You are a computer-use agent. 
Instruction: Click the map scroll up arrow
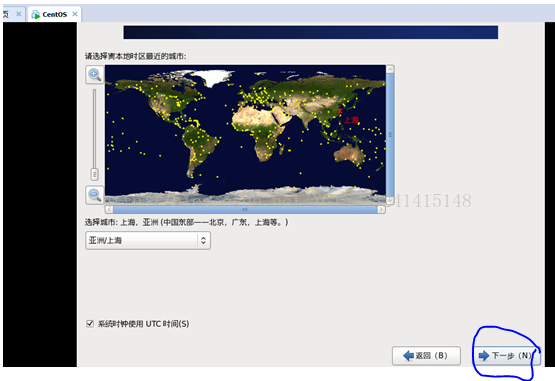[x=390, y=69]
